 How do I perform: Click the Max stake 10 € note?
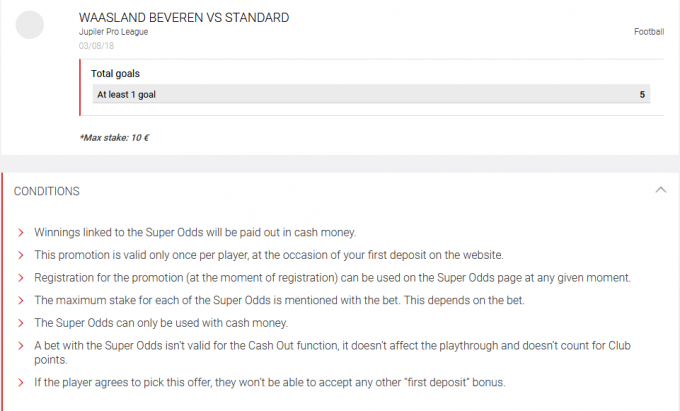[114, 138]
